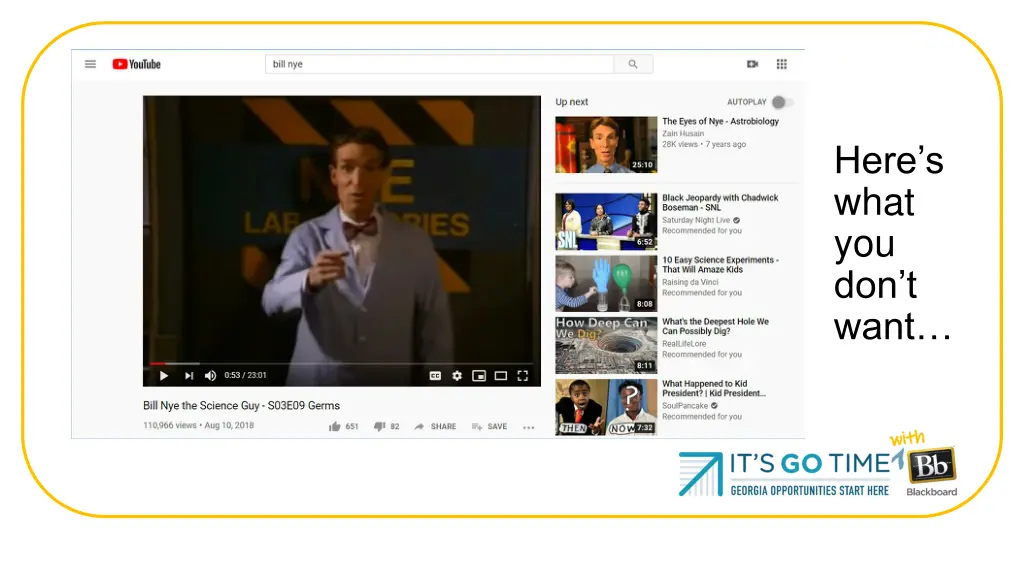Turn on closed captions

[435, 376]
